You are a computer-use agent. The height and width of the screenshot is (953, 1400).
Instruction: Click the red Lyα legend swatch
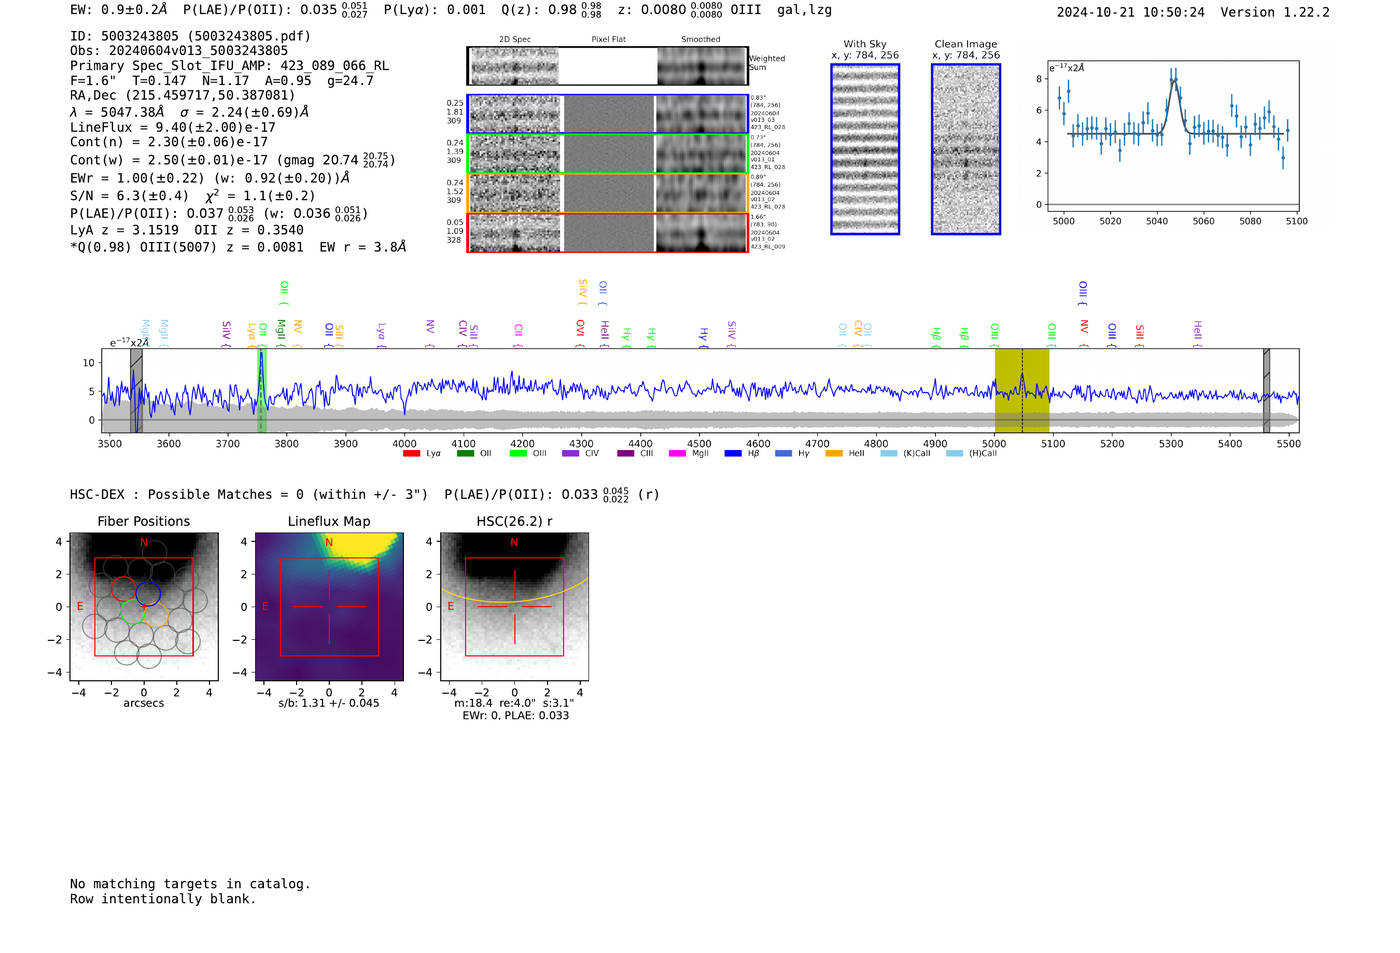click(411, 454)
